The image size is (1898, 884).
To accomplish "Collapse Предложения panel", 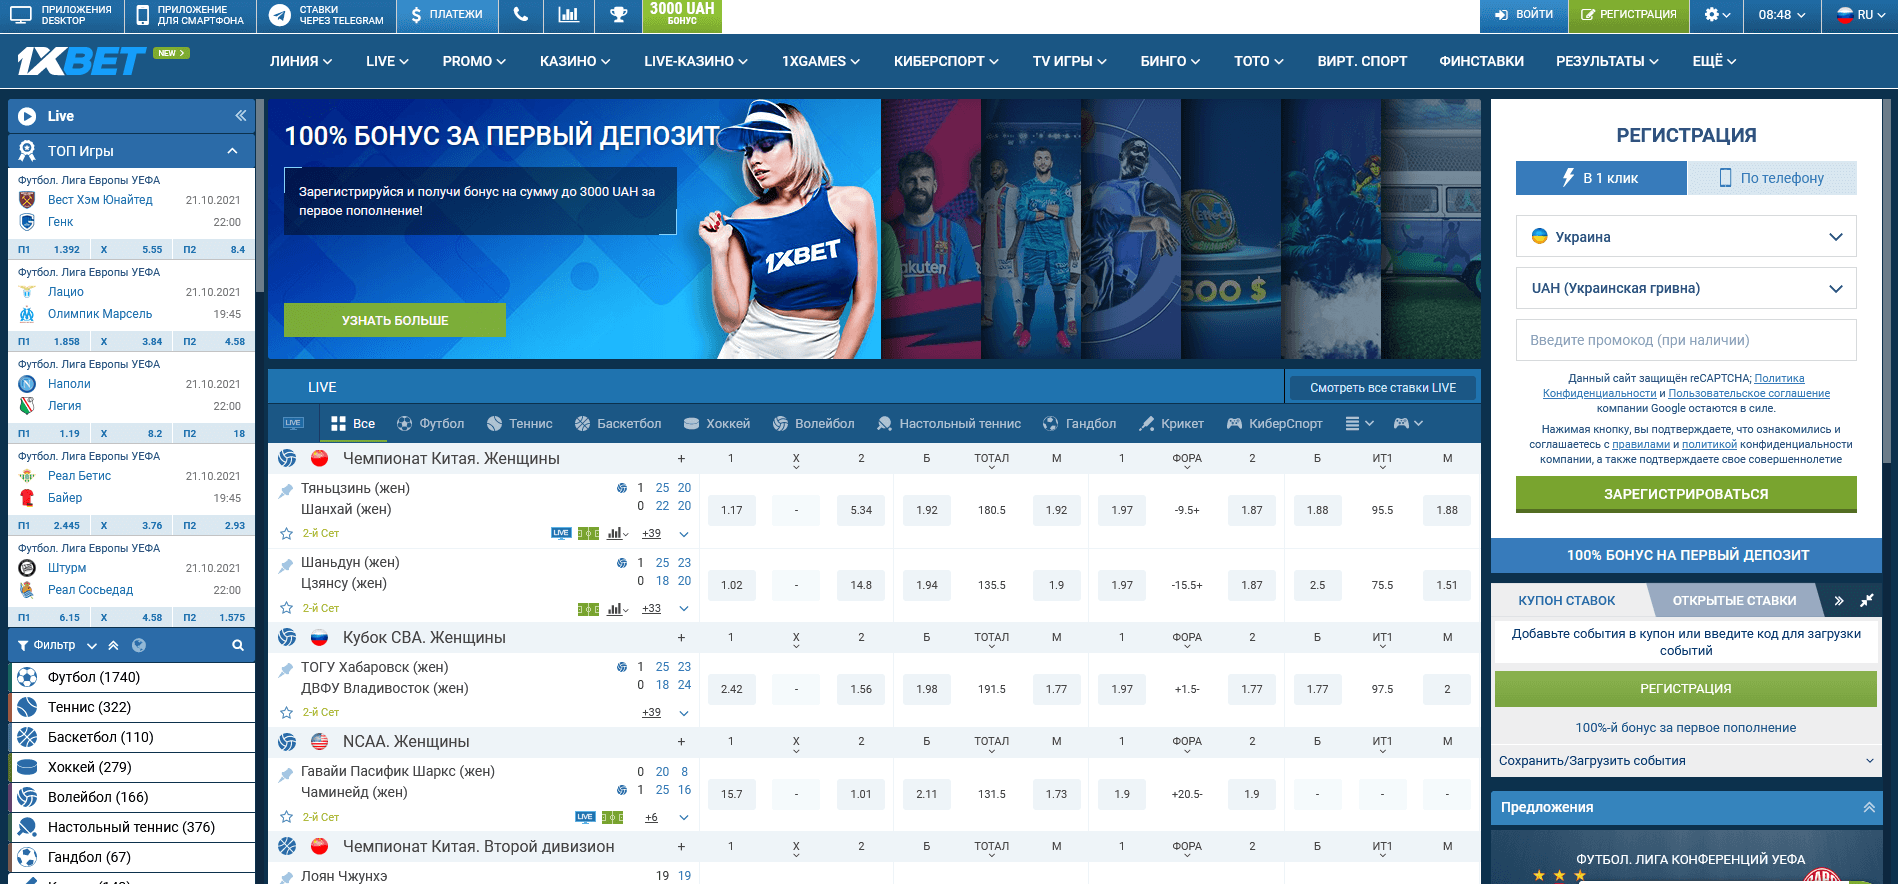I will pyautogui.click(x=1869, y=807).
